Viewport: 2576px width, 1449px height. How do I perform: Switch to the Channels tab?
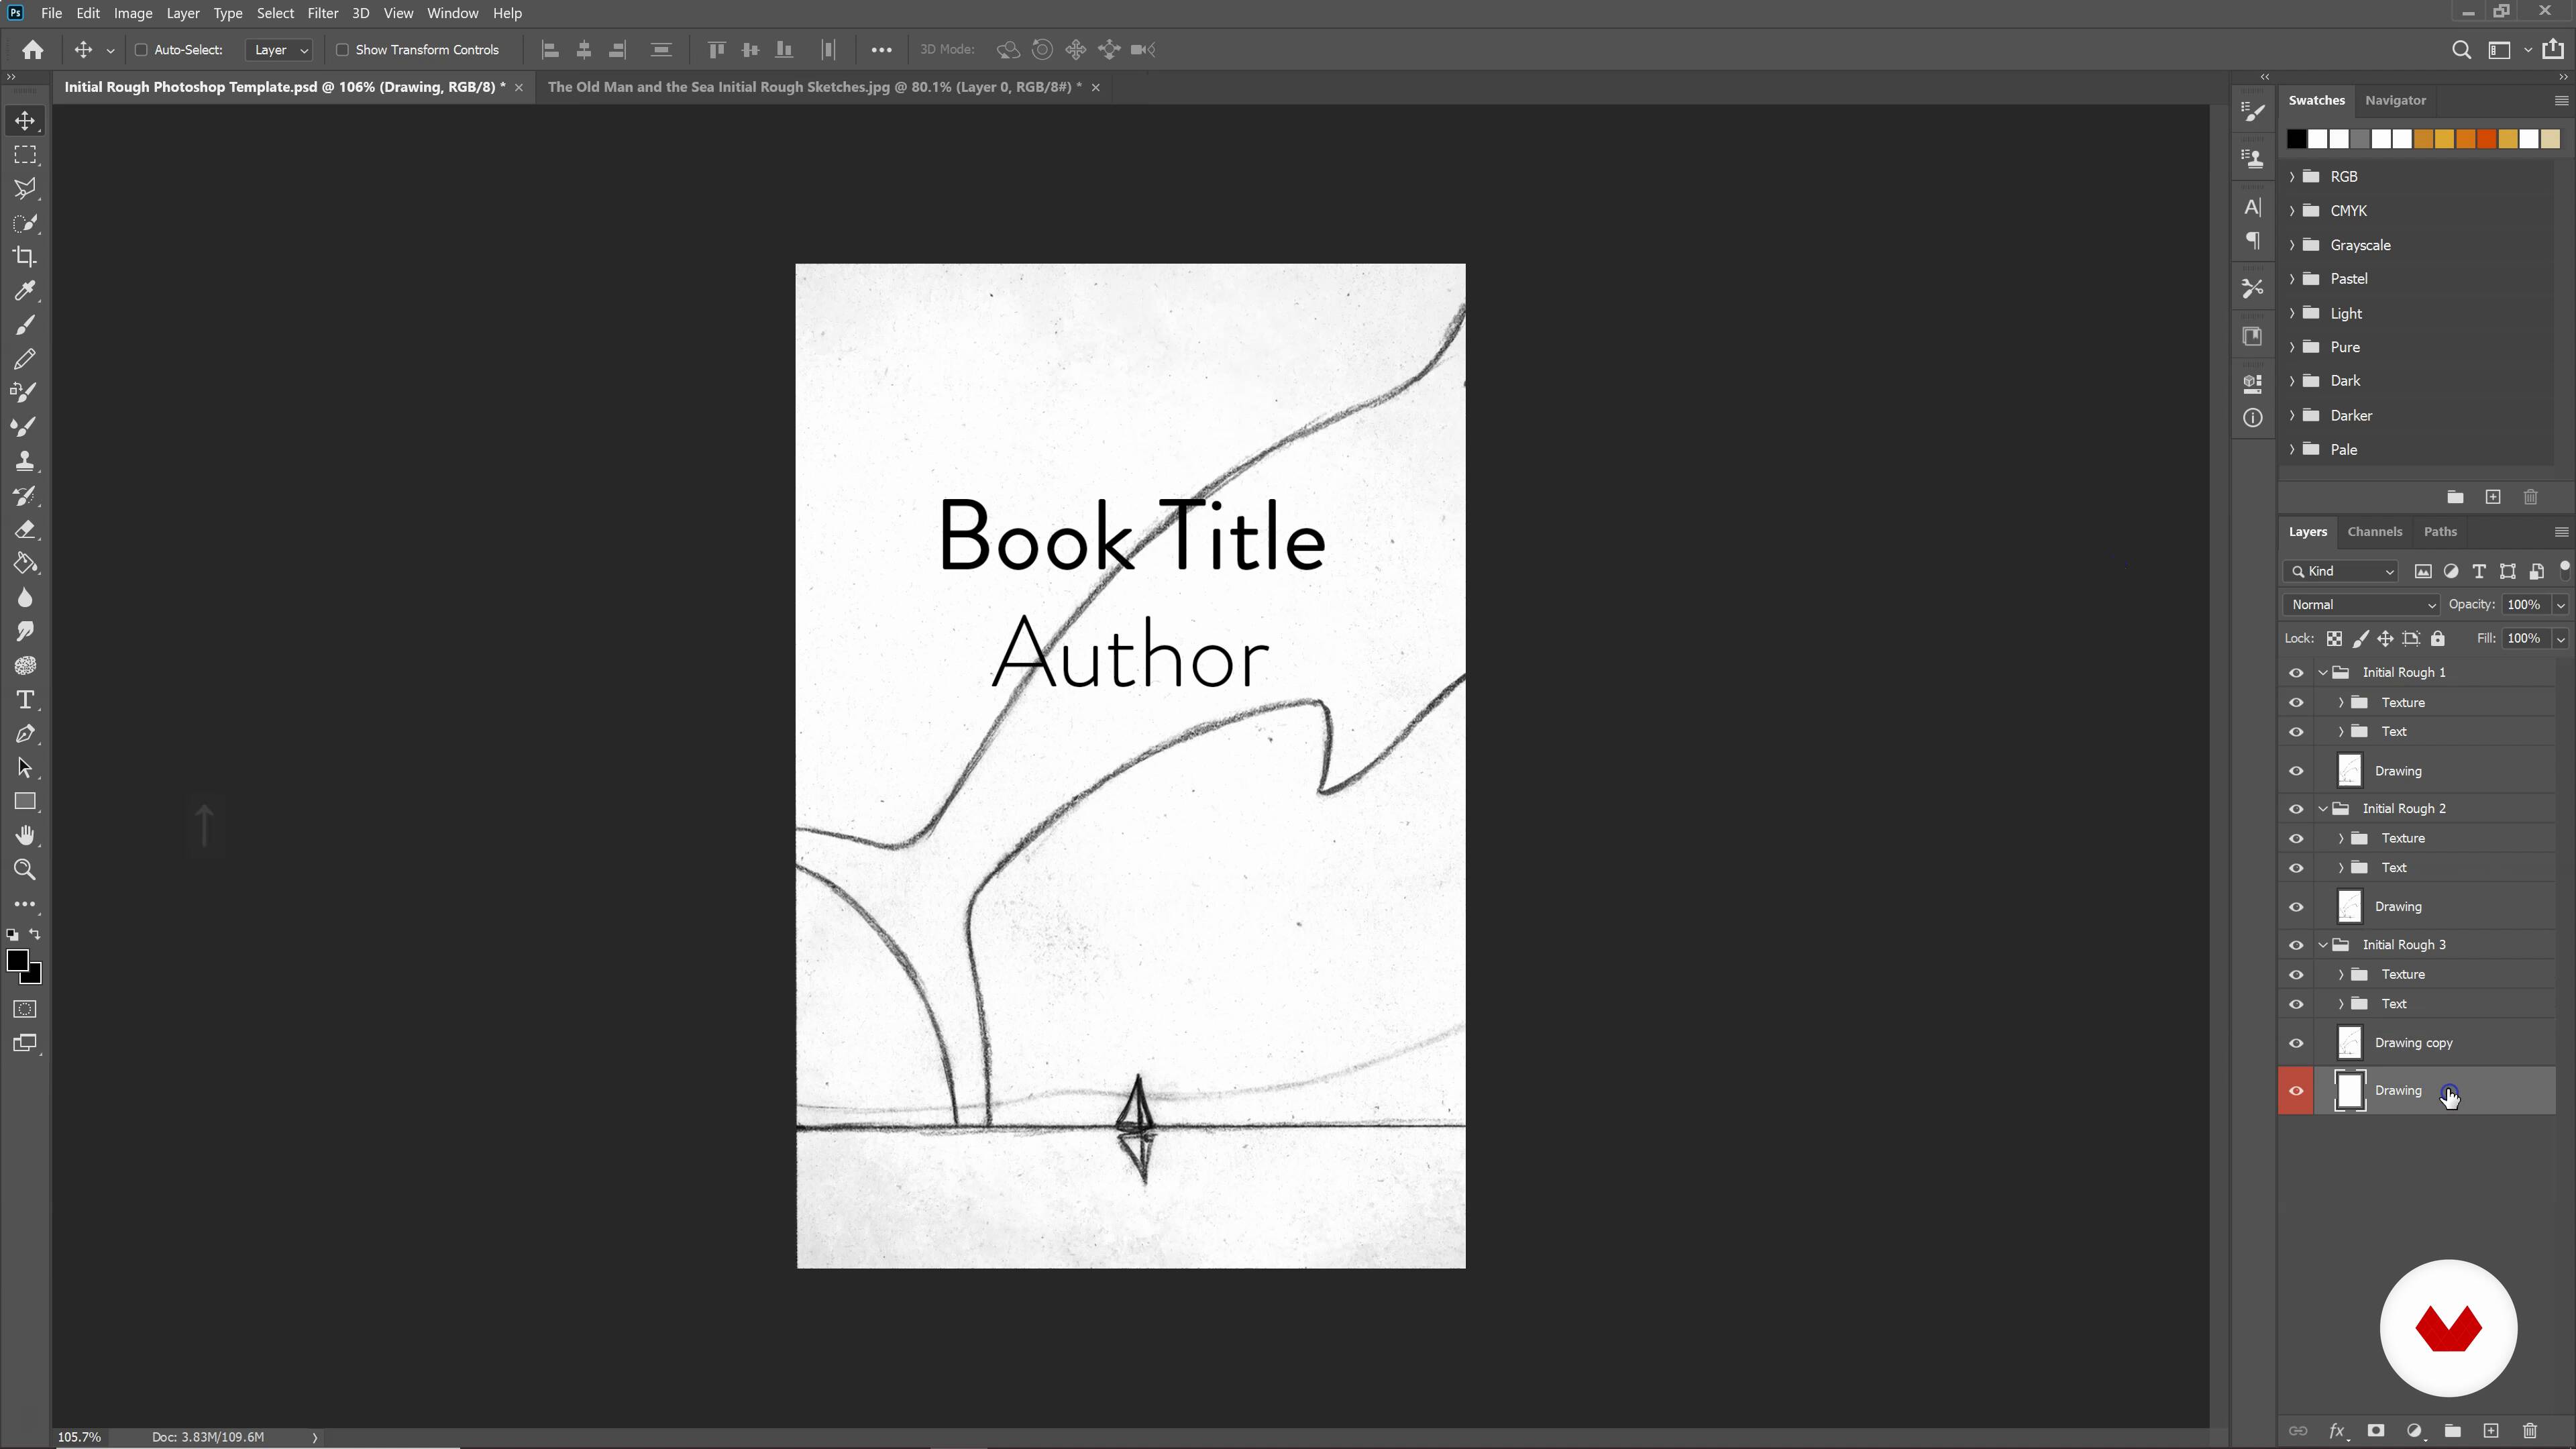pyautogui.click(x=2374, y=532)
